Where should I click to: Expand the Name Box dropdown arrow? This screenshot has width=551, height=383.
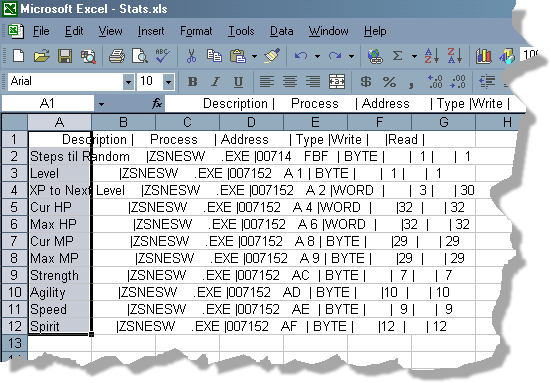101,104
